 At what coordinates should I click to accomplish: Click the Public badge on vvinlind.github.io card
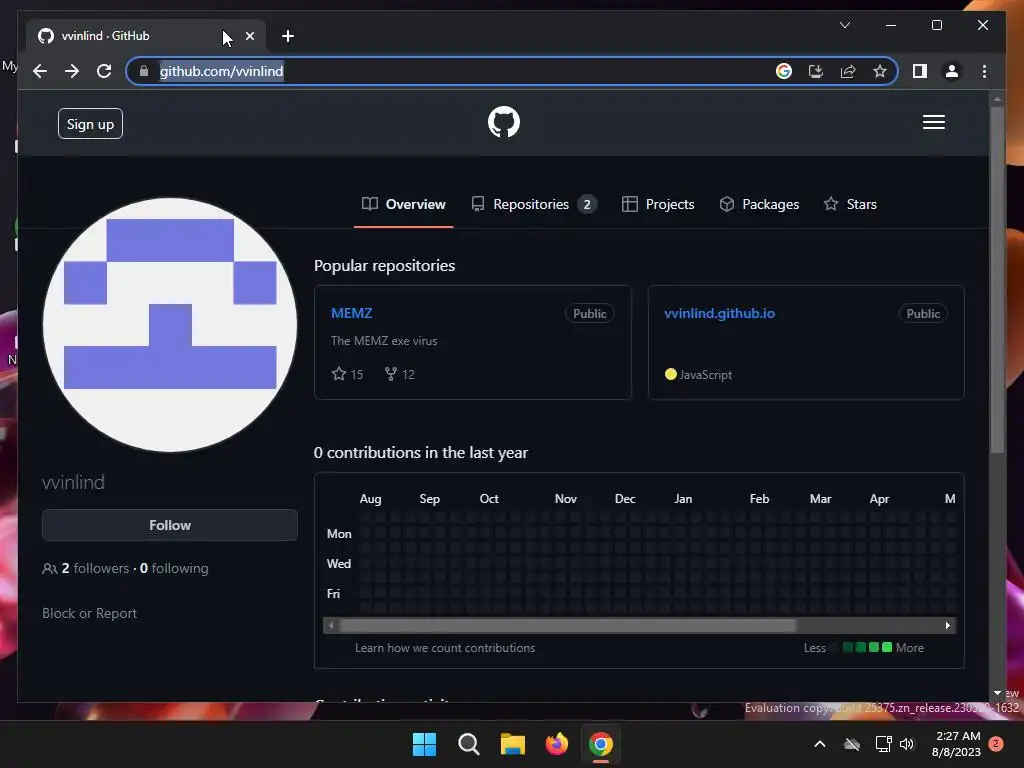point(923,313)
